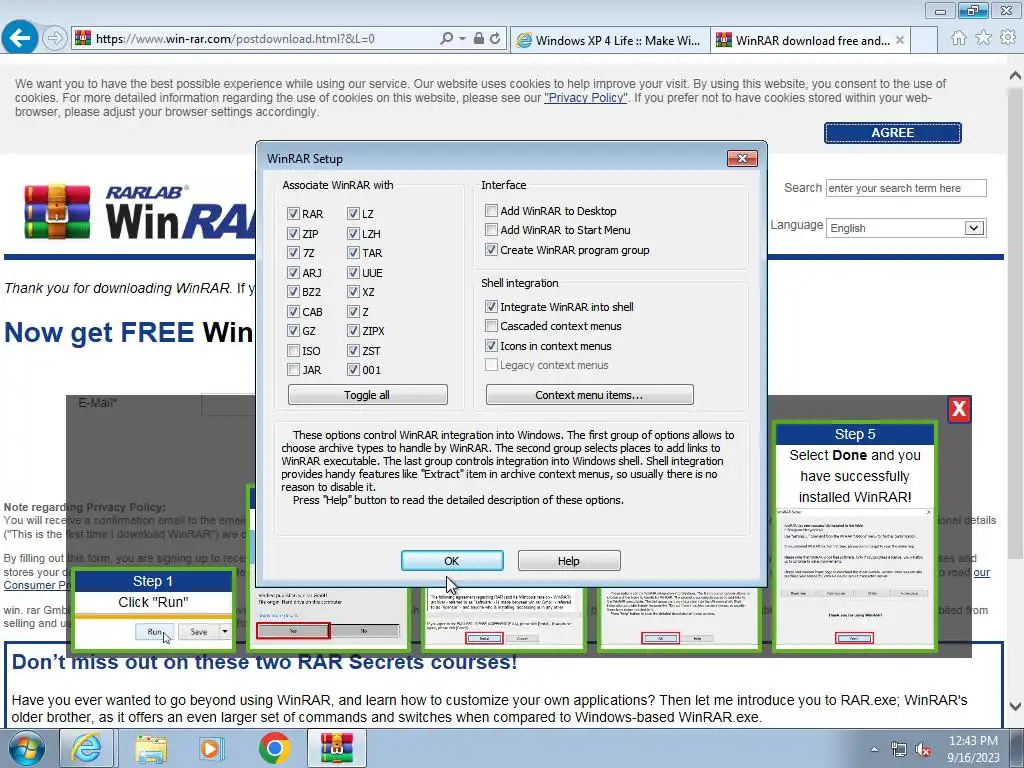Click Step 5 installation thumbnail
The image size is (1024, 768).
854,579
